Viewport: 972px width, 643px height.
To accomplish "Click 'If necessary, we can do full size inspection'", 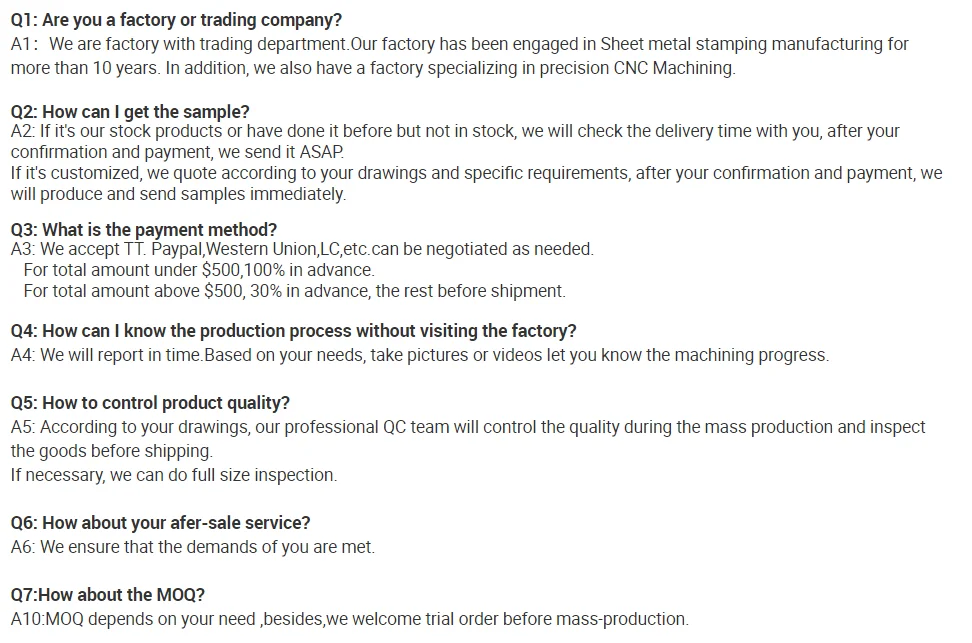I will 174,475.
